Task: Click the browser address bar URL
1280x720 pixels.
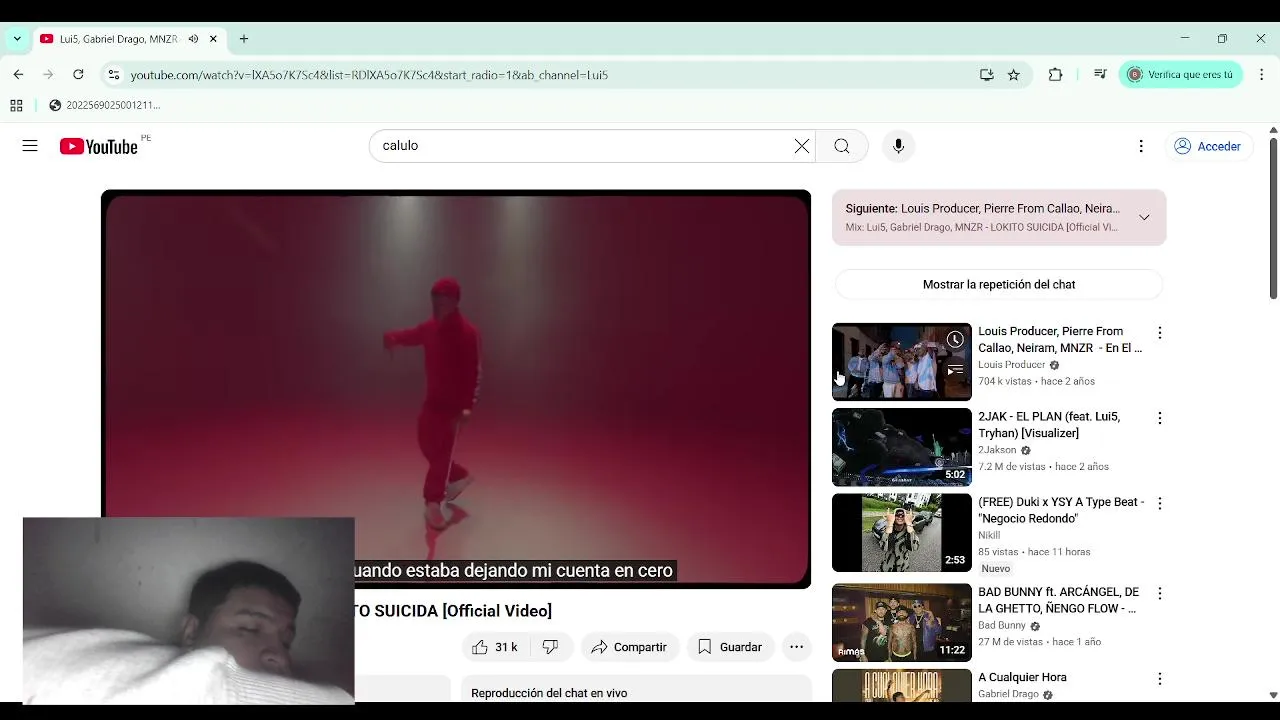Action: [369, 75]
